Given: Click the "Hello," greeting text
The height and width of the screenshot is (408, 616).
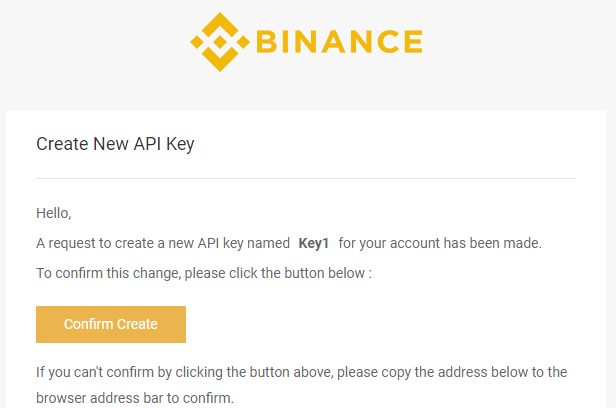Looking at the screenshot, I should point(53,213).
